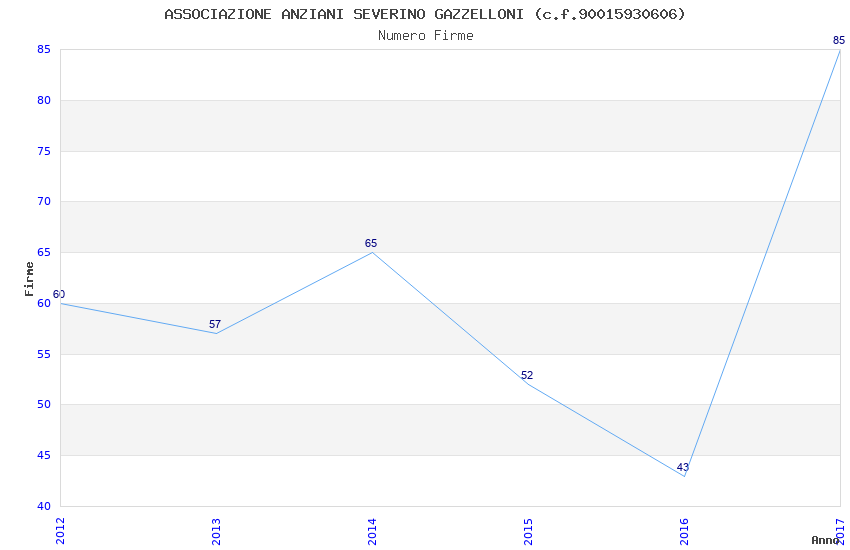Select the data label 65 for 2014
850x550 pixels.
(x=371, y=243)
